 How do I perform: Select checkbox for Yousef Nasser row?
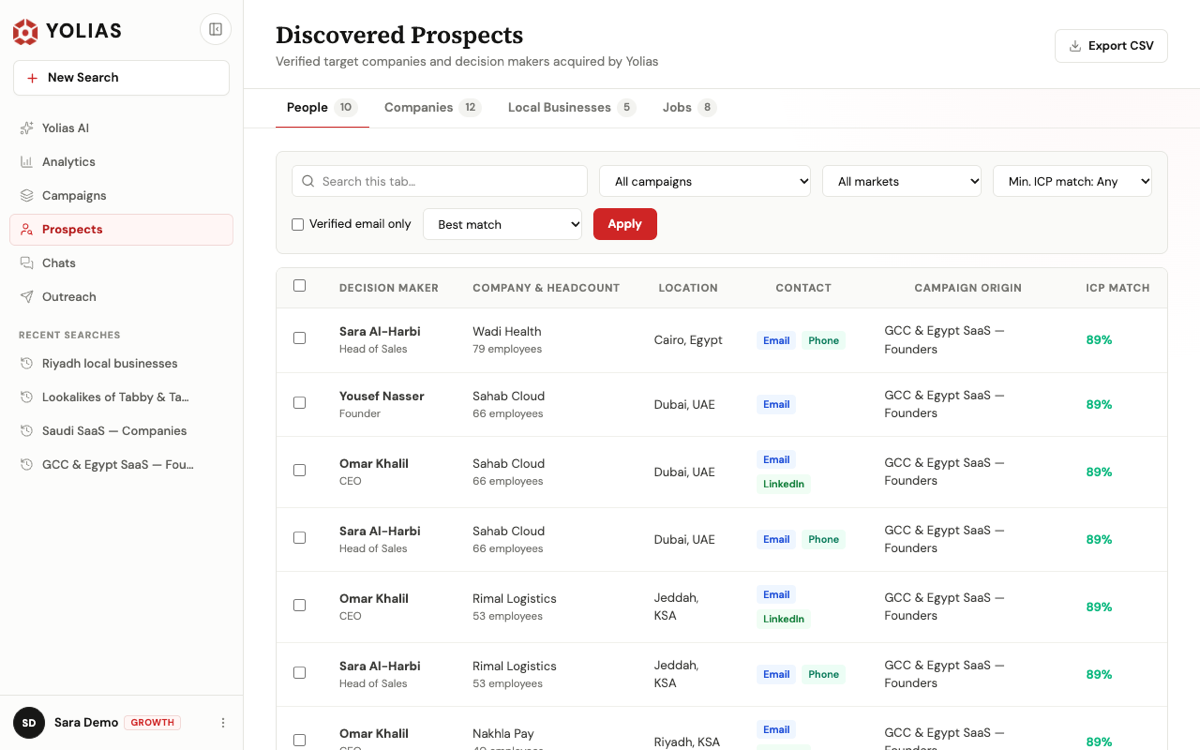pos(299,403)
